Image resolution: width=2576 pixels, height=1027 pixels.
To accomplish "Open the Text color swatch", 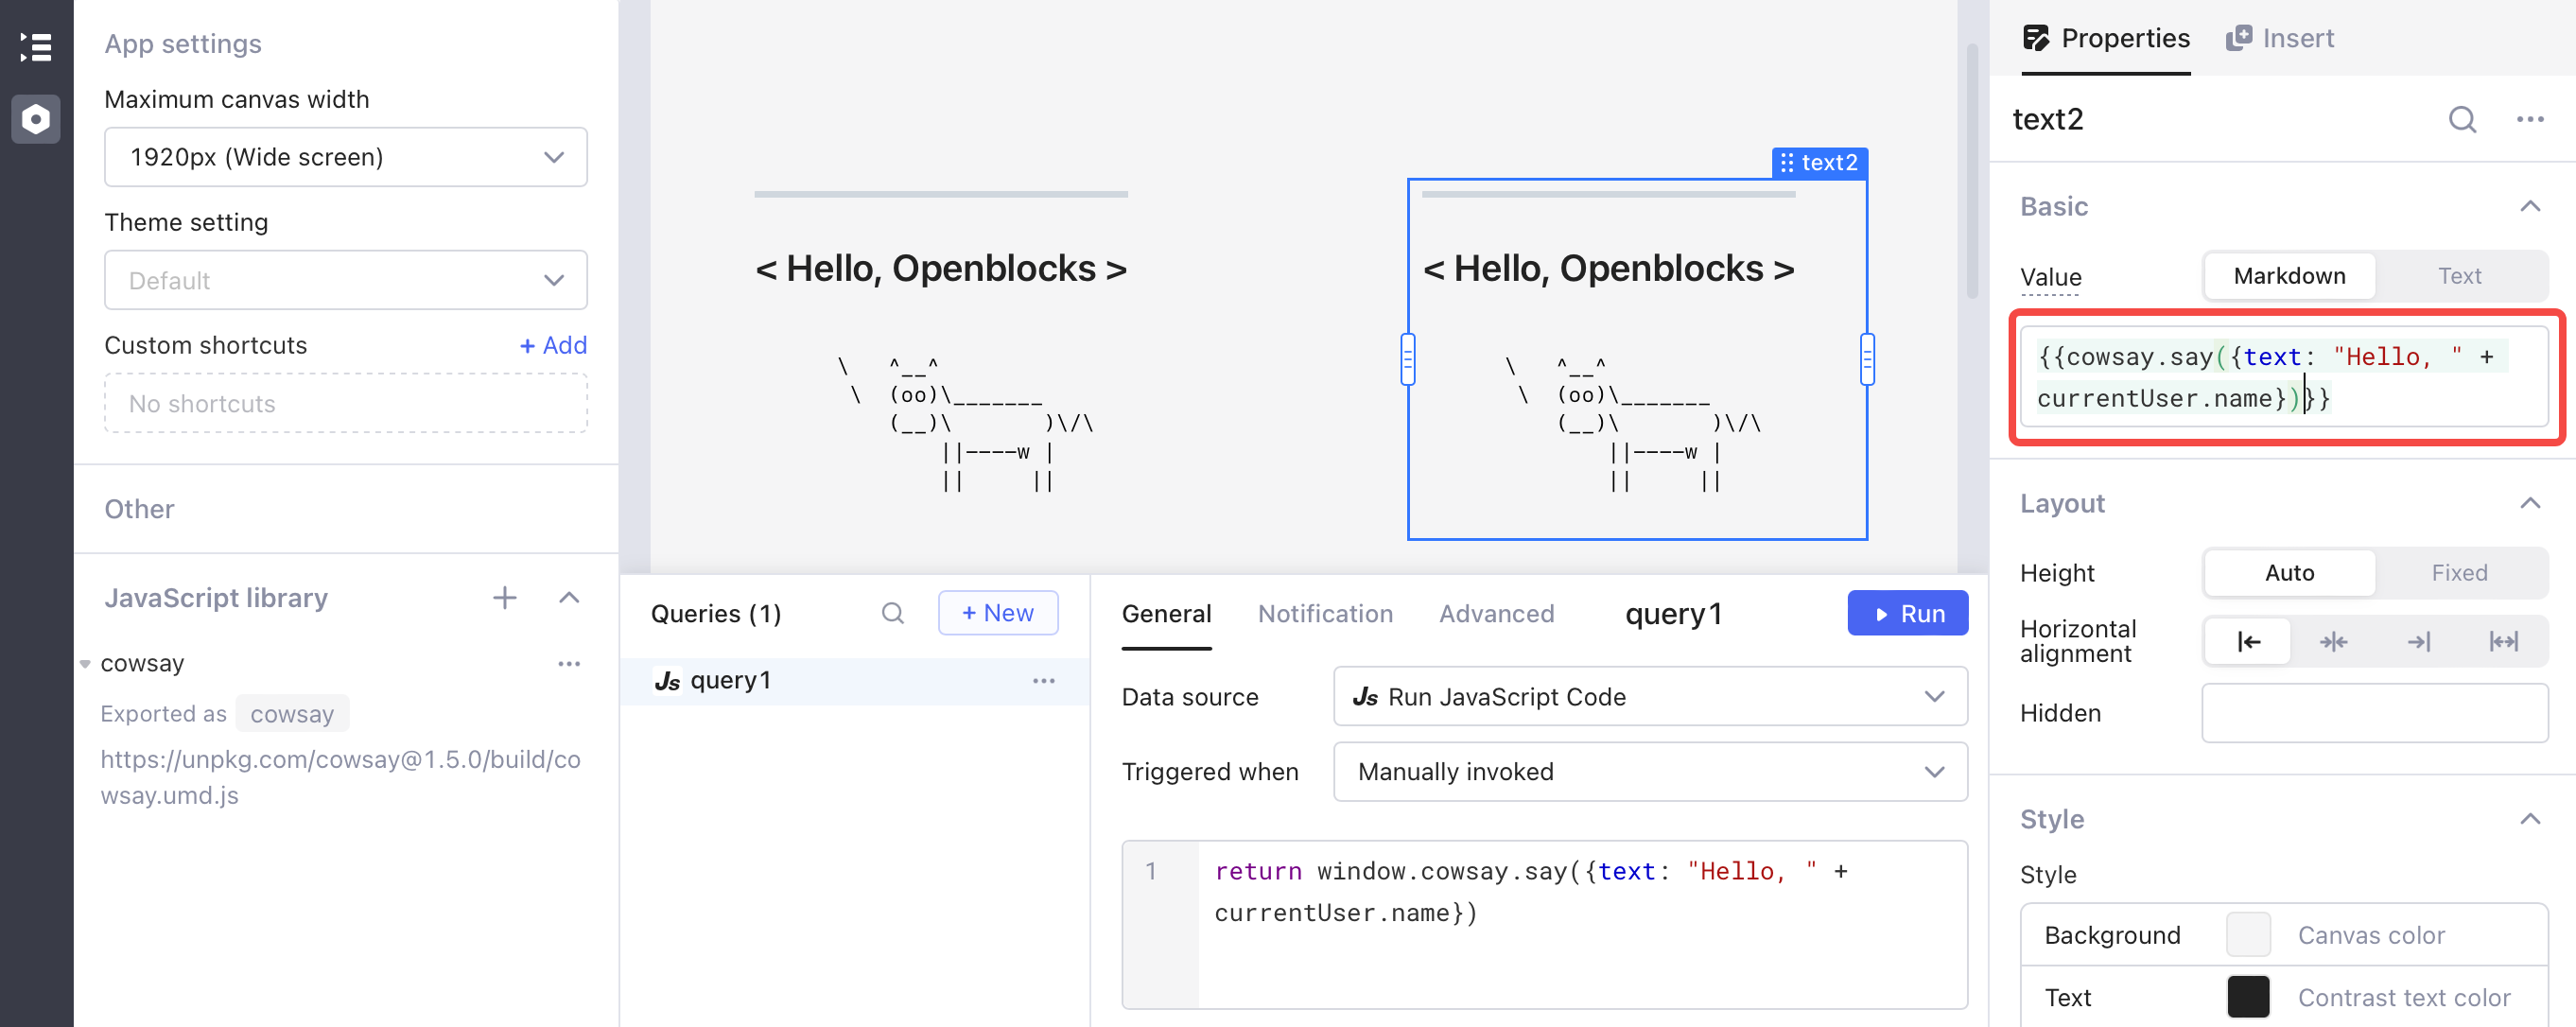I will coord(2248,997).
